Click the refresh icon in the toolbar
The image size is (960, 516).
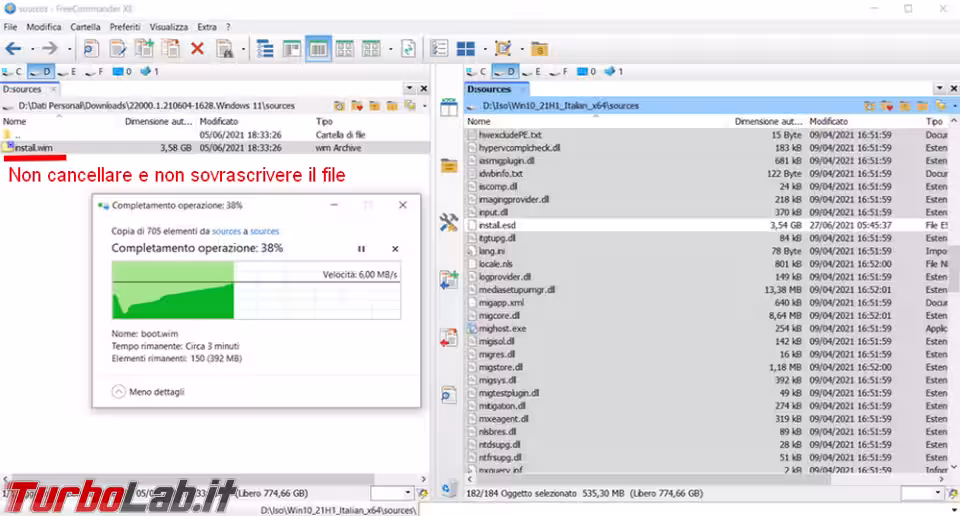[x=408, y=48]
